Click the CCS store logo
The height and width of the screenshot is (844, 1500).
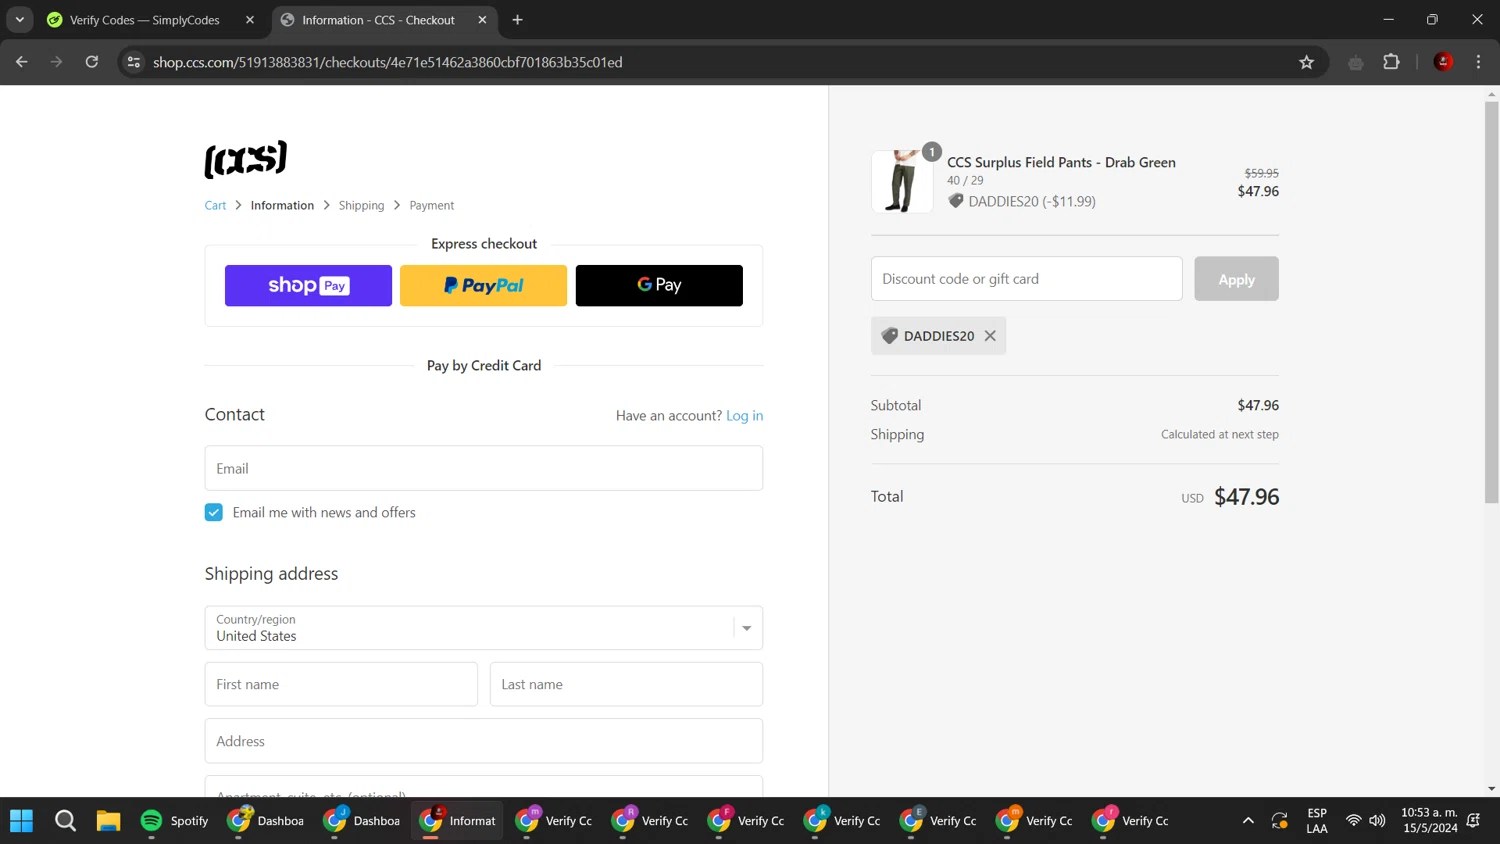[246, 159]
